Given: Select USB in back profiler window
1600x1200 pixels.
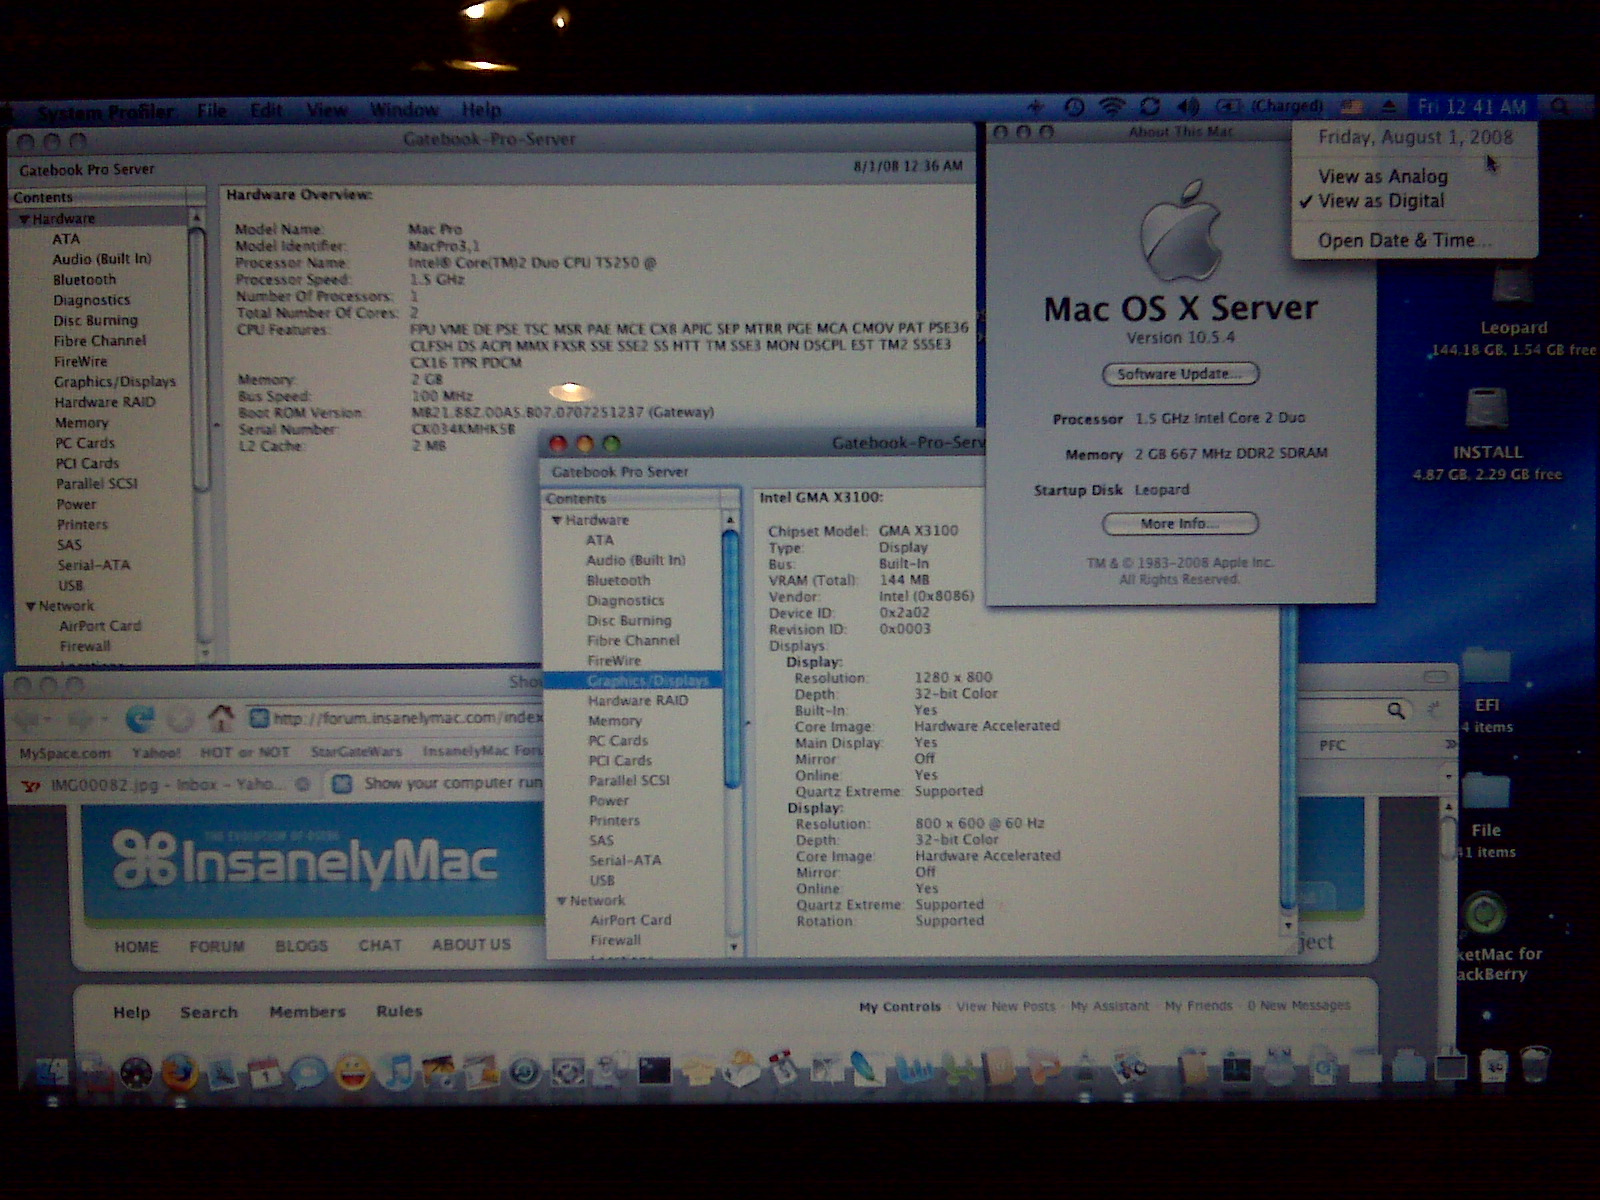Looking at the screenshot, I should pos(70,586).
